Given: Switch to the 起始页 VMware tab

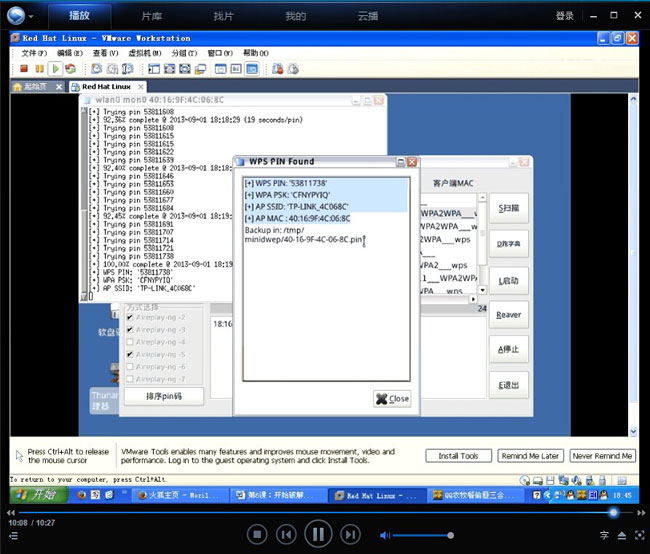Looking at the screenshot, I should coord(35,87).
